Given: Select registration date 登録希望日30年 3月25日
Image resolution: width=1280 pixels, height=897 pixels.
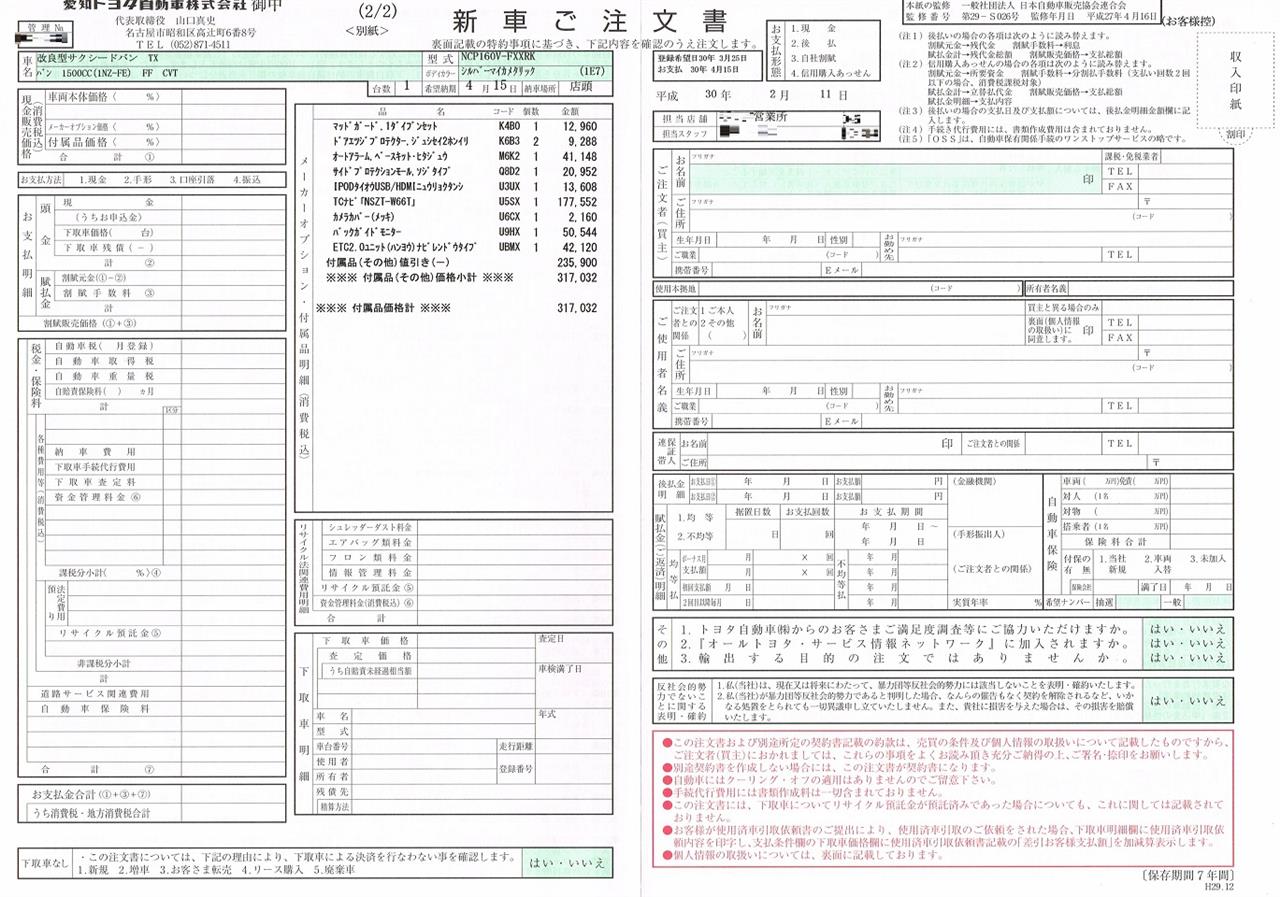Looking at the screenshot, I should (x=703, y=58).
